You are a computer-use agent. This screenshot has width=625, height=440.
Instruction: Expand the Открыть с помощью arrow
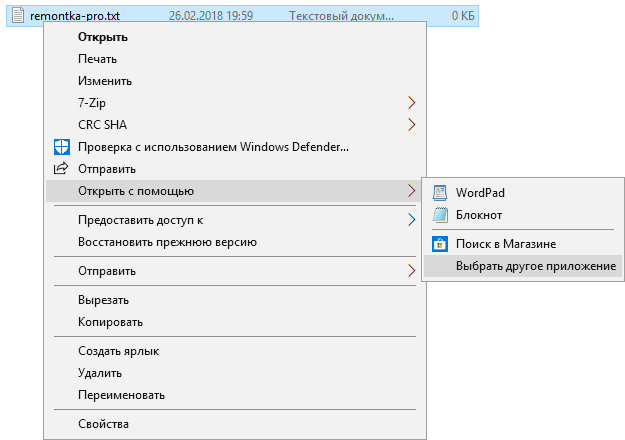pos(412,191)
